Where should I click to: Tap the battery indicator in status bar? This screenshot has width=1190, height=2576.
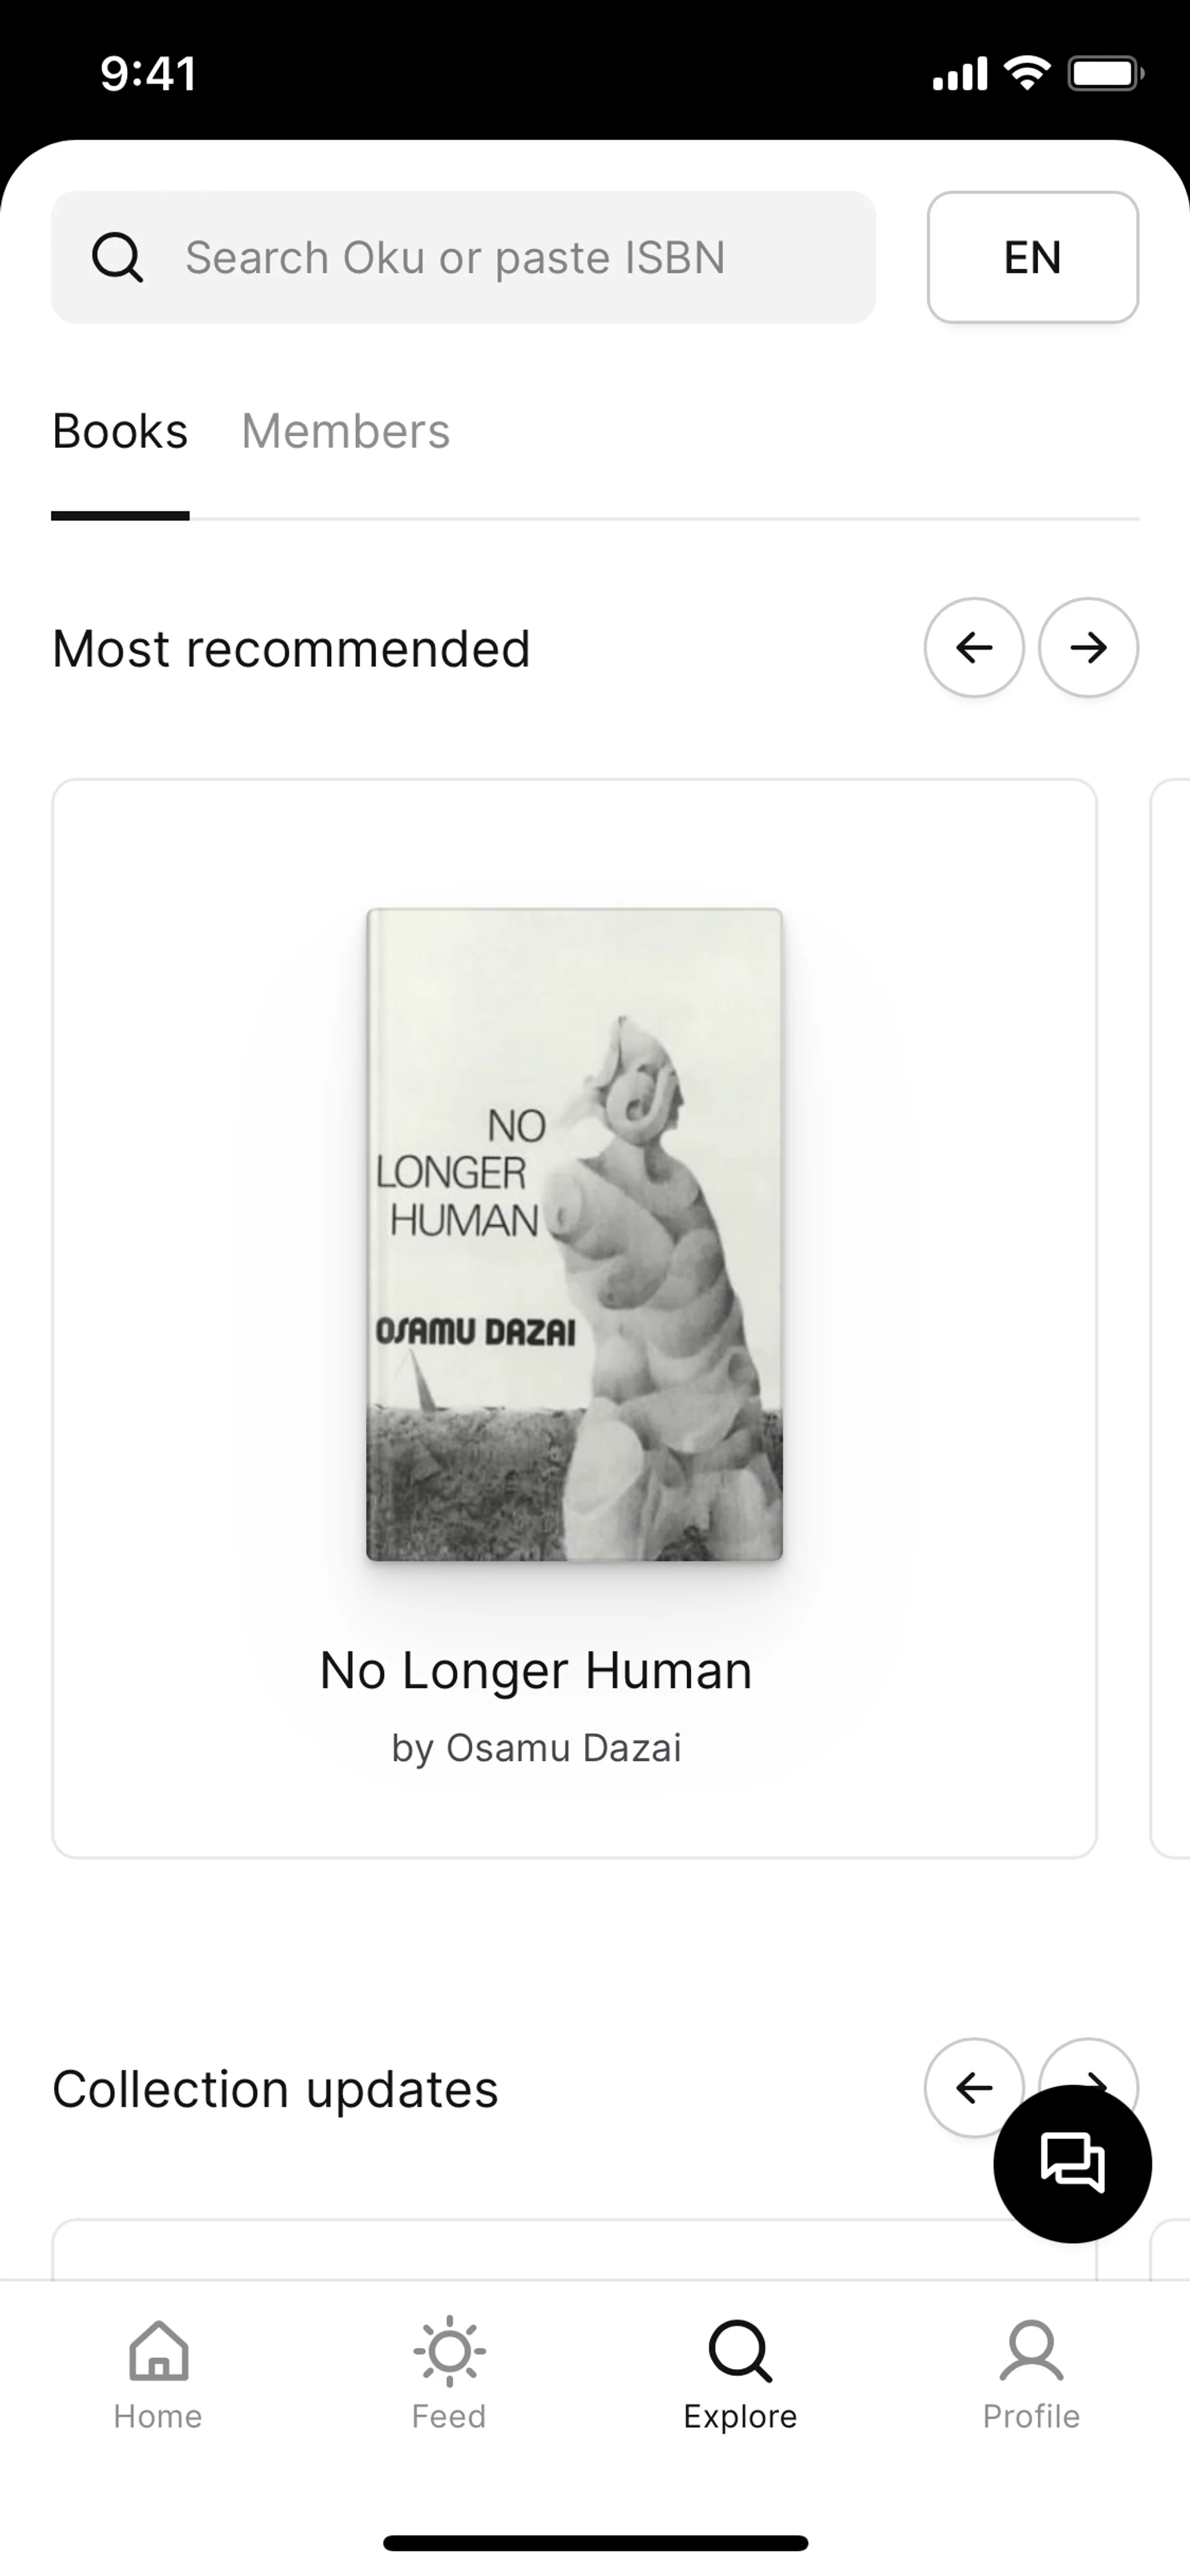tap(1106, 74)
